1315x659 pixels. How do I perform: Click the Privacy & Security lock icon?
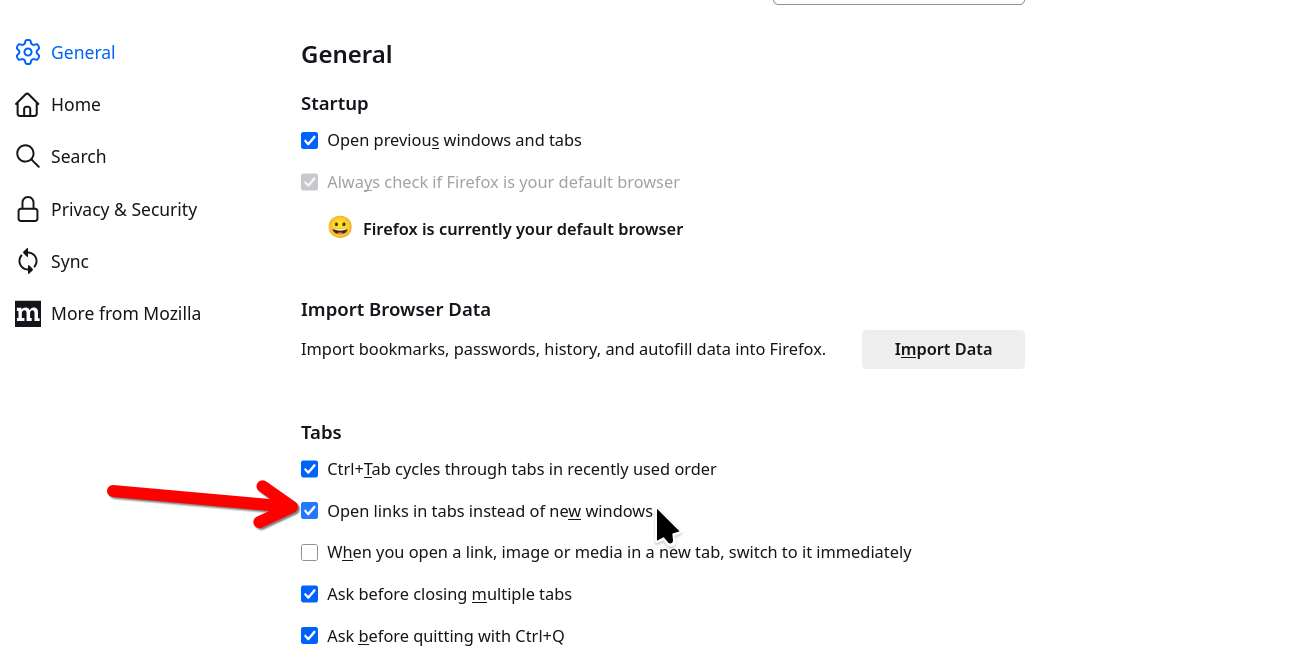coord(28,209)
